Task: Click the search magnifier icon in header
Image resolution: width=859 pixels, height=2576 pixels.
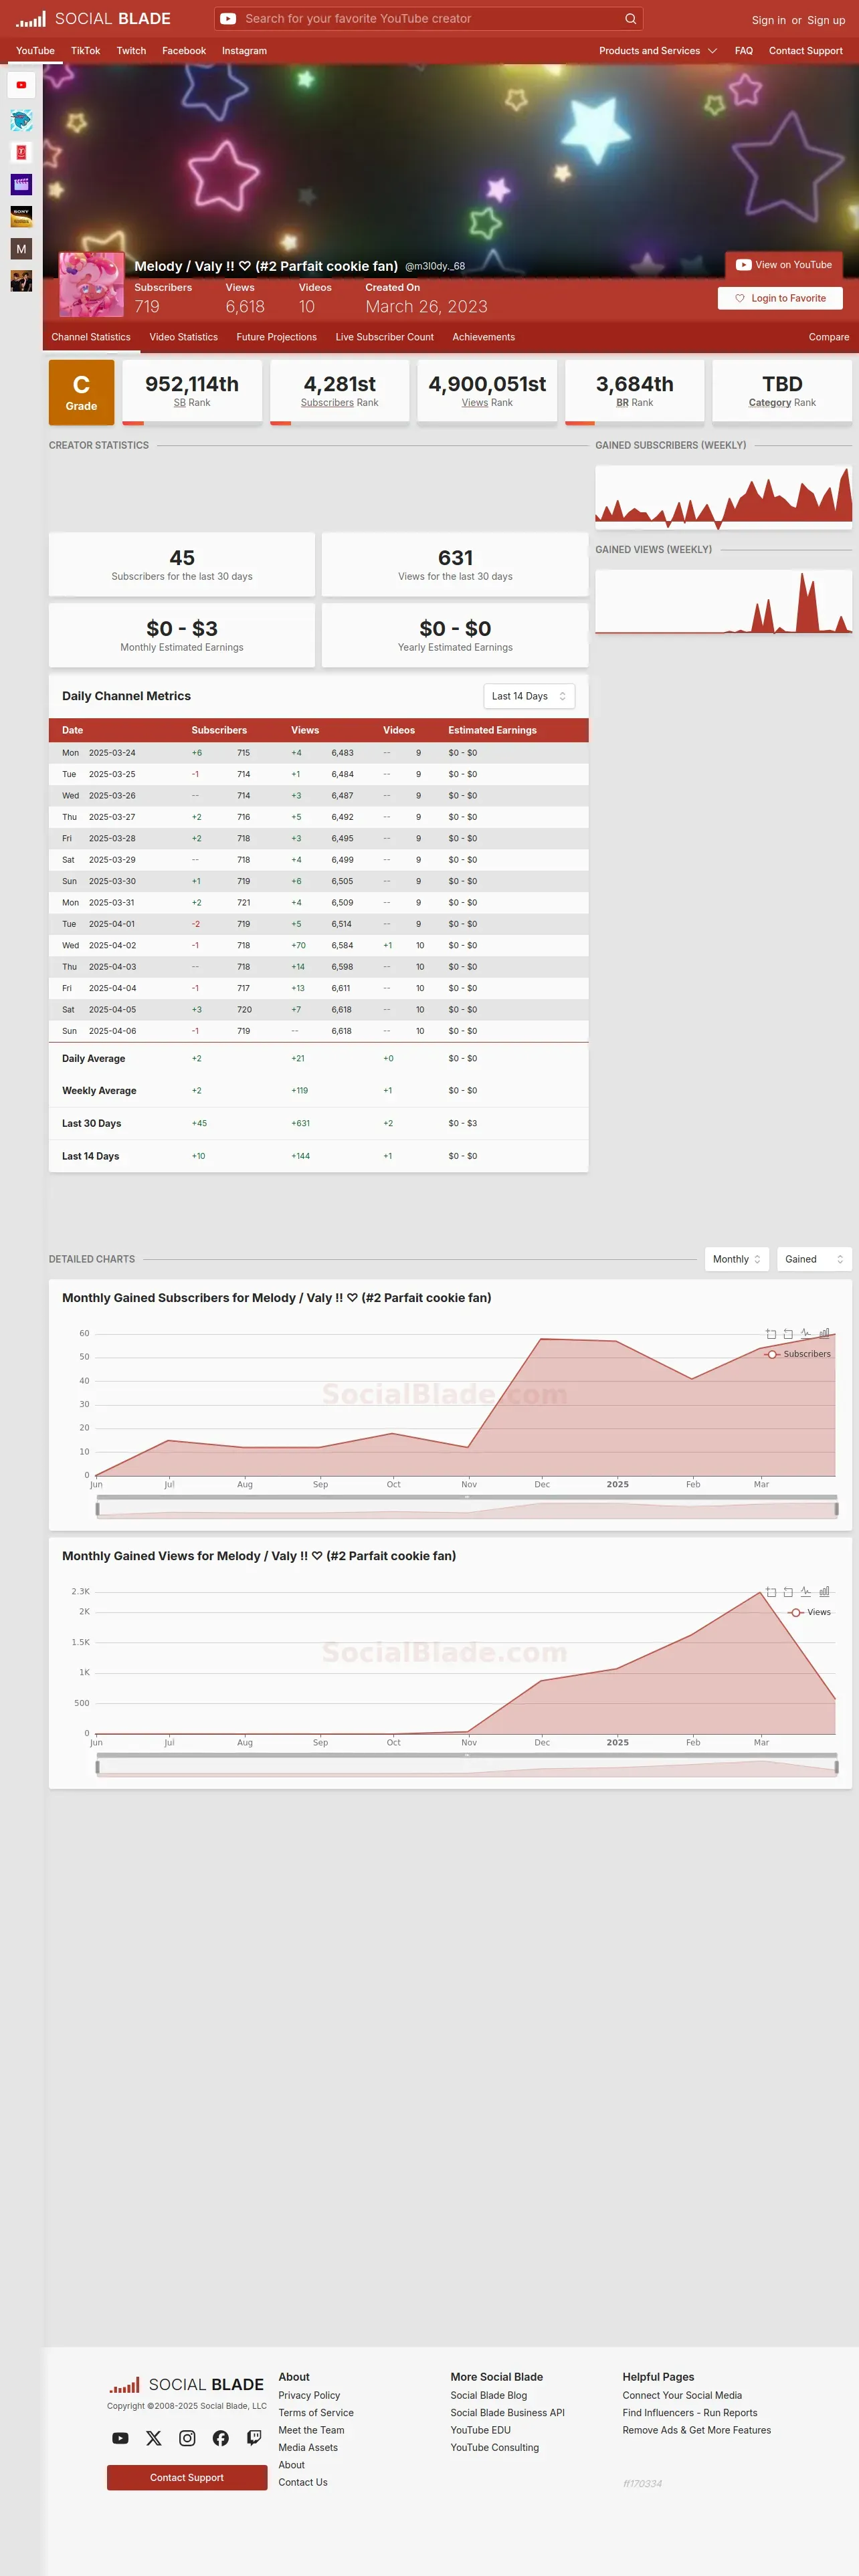Action: click(630, 19)
